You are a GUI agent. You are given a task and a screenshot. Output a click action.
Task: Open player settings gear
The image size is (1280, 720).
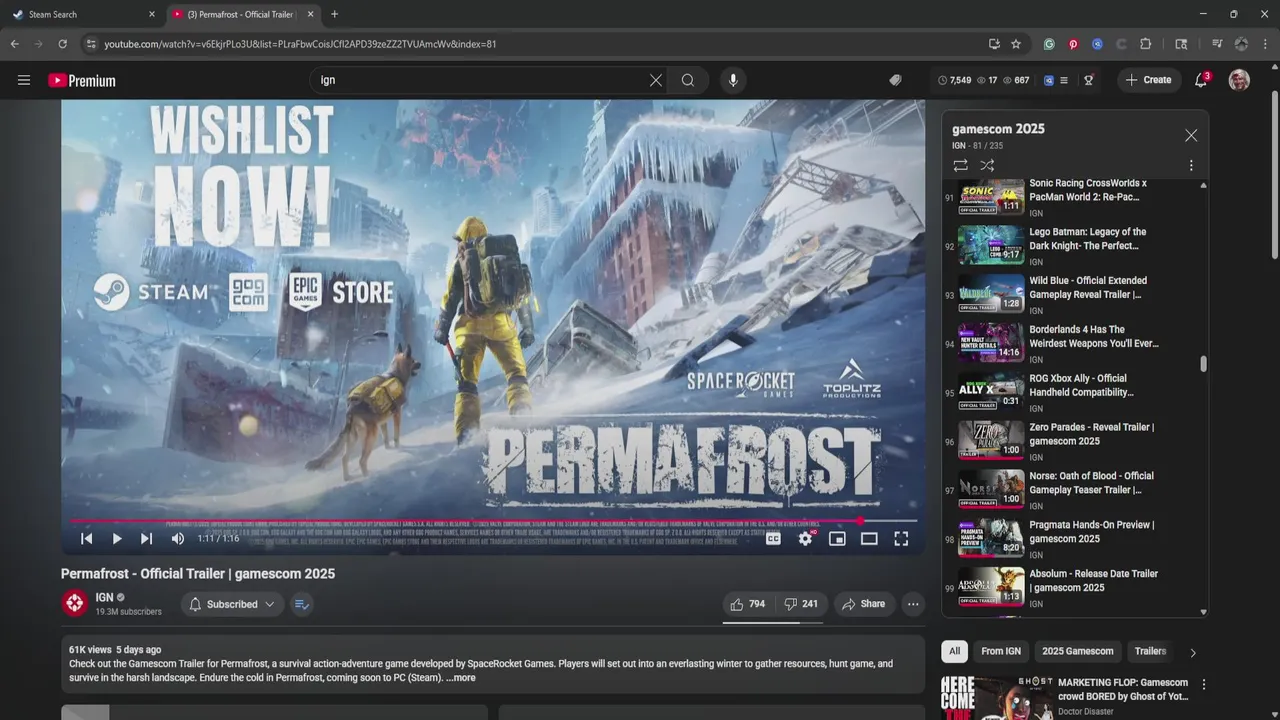pyautogui.click(x=805, y=538)
